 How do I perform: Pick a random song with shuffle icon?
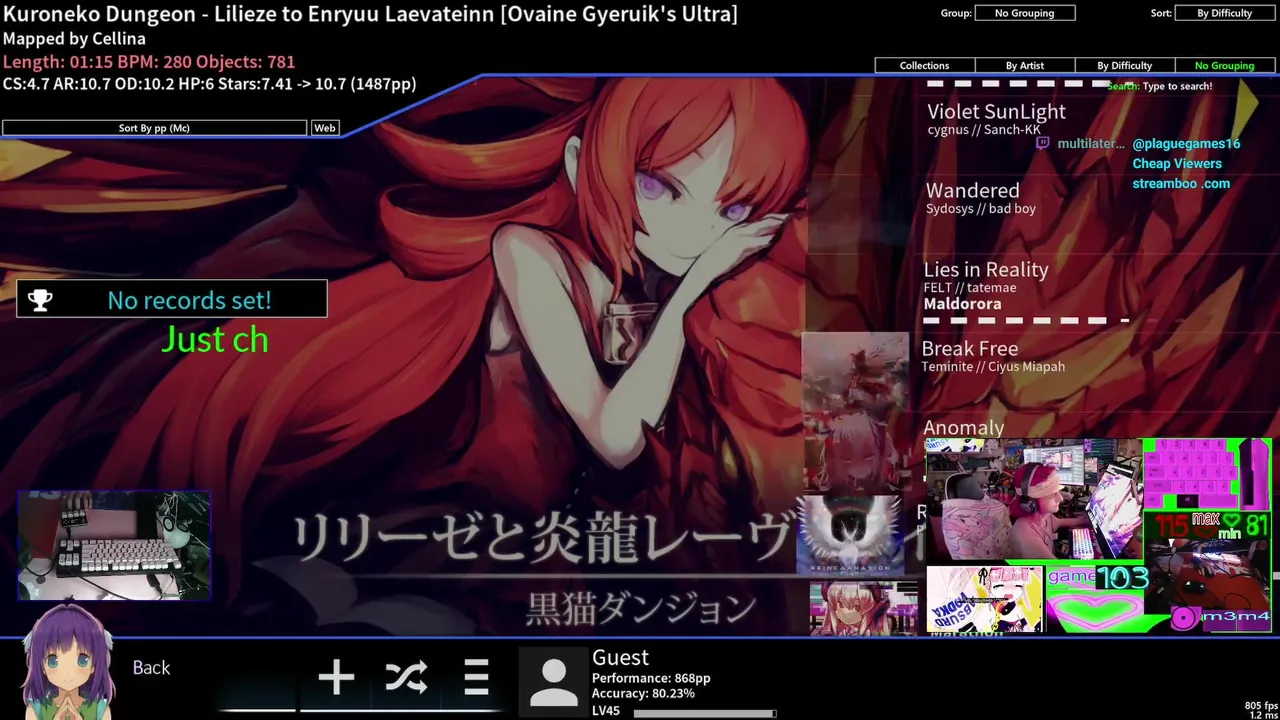click(x=406, y=677)
